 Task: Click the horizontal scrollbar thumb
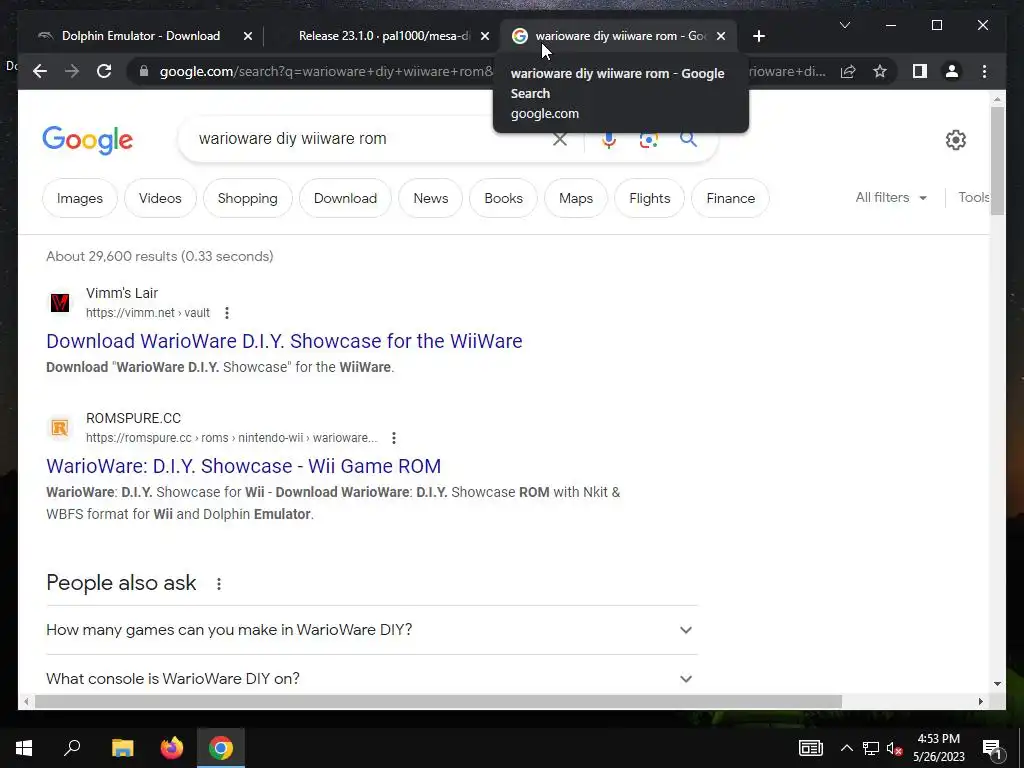click(438, 701)
